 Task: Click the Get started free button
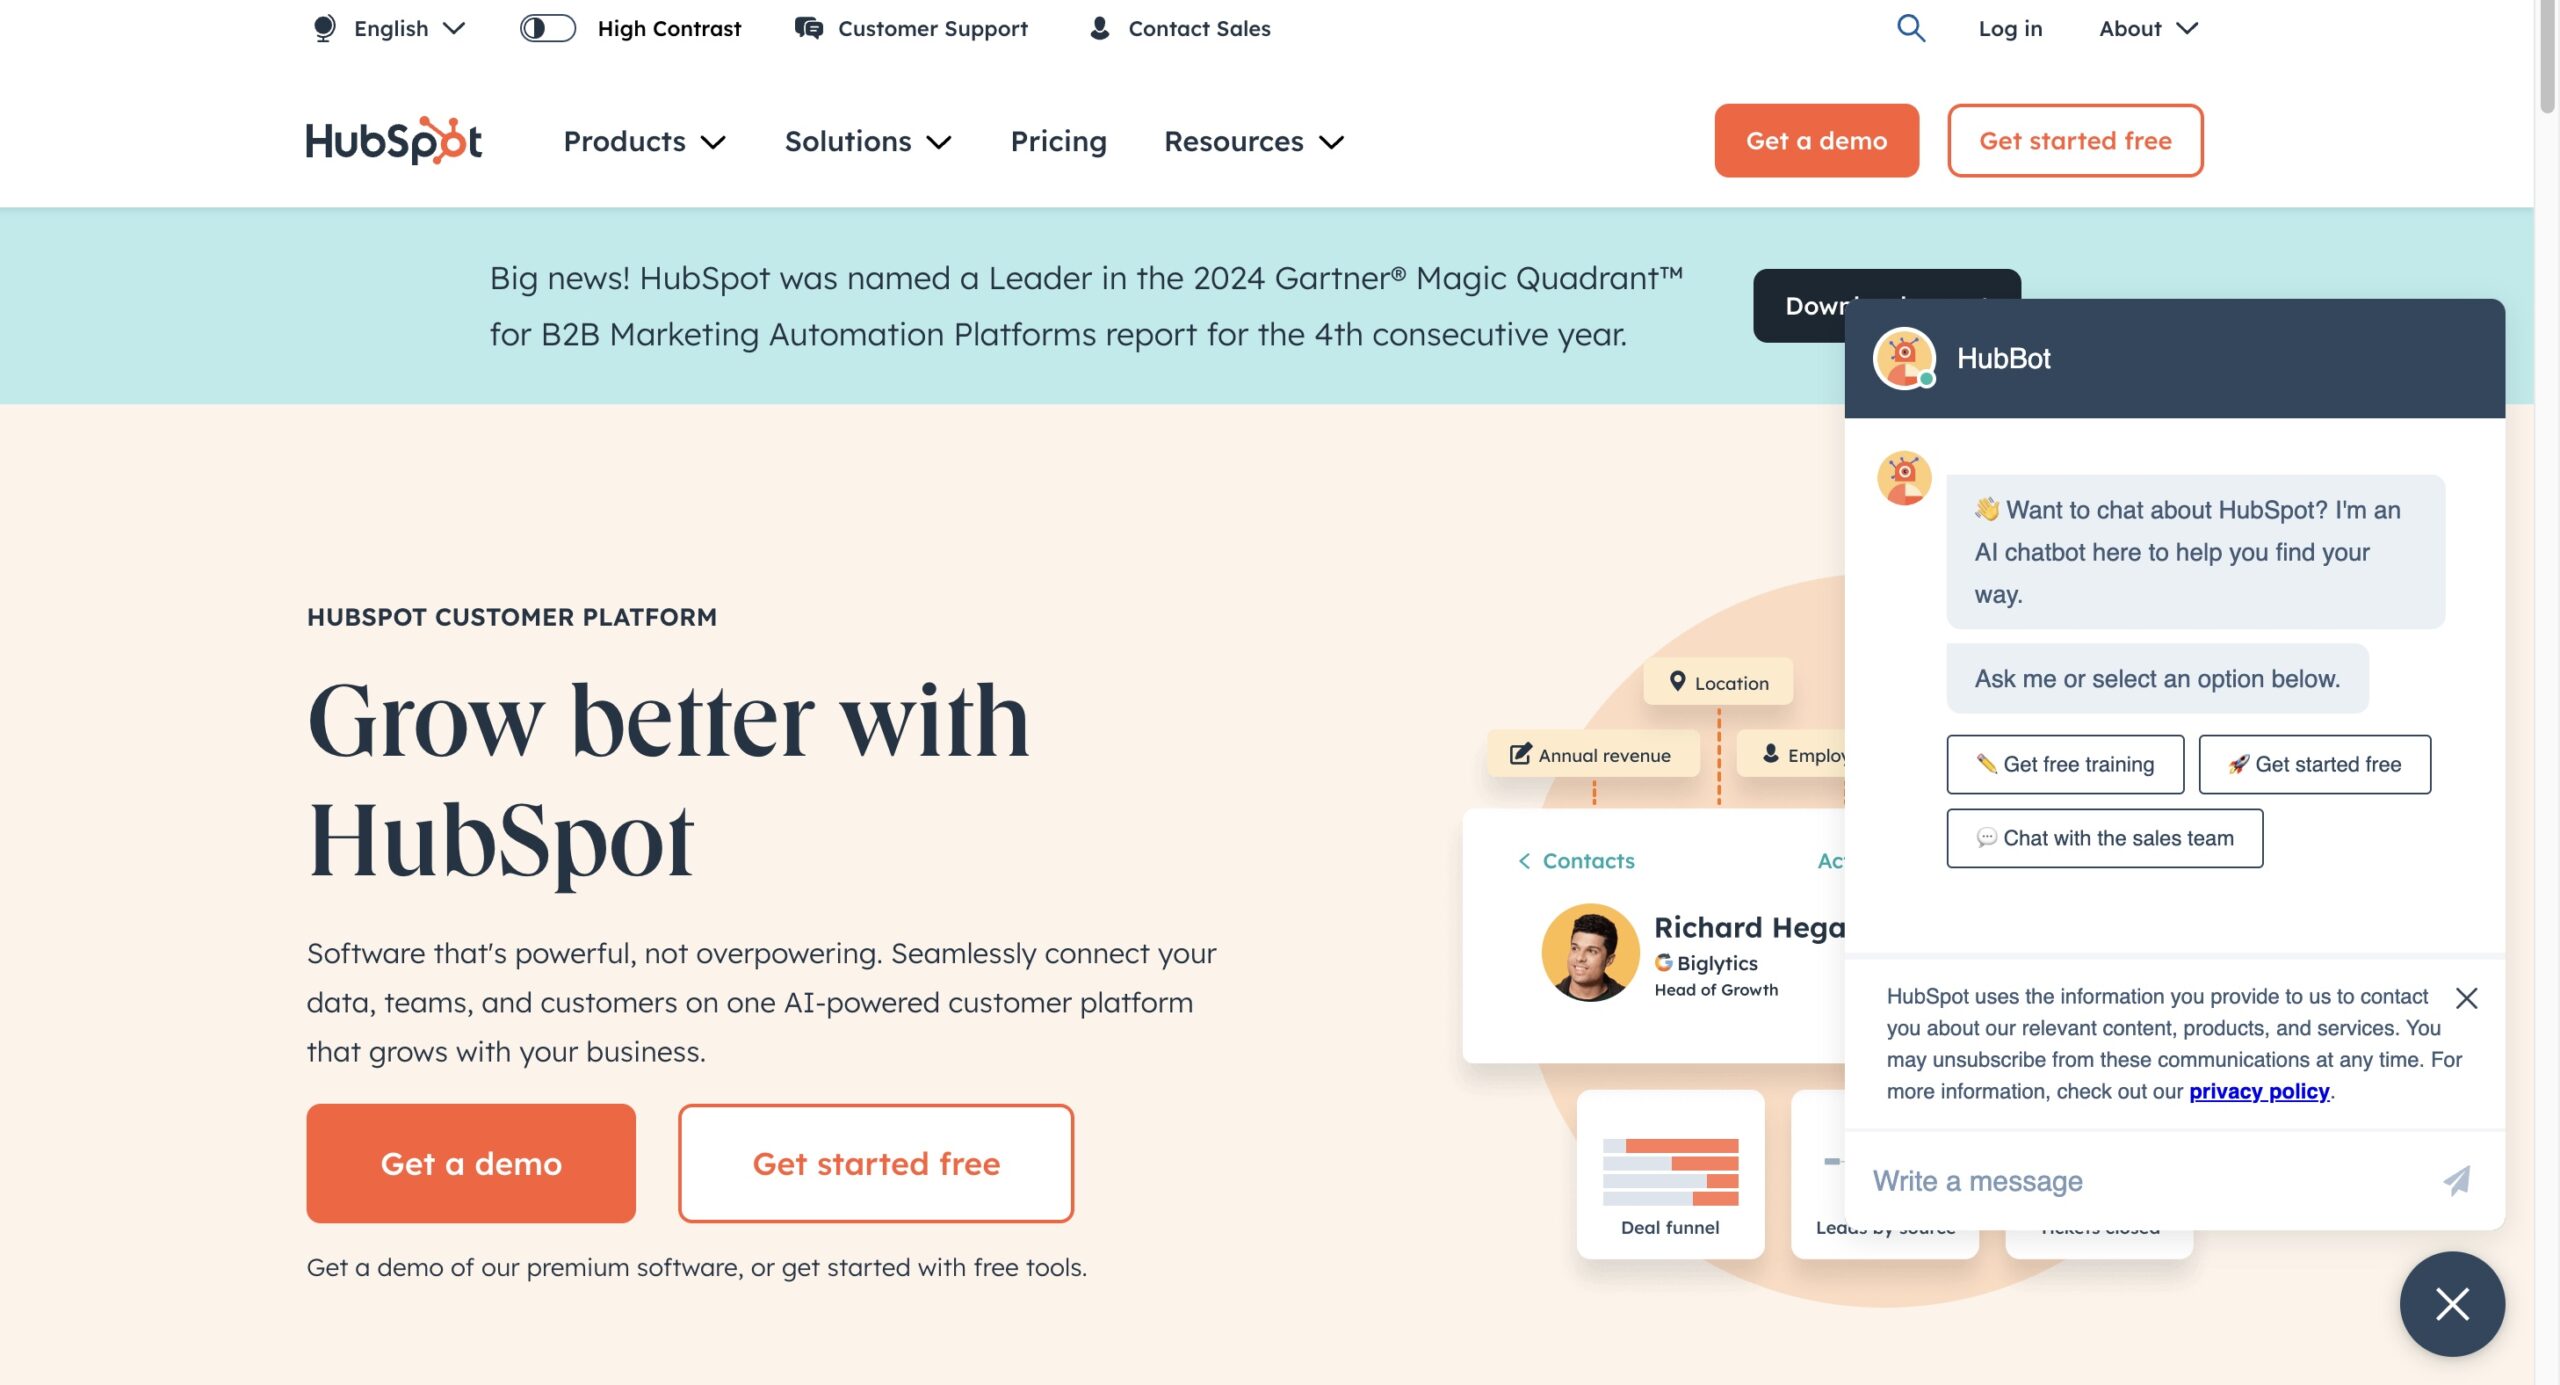[2074, 140]
